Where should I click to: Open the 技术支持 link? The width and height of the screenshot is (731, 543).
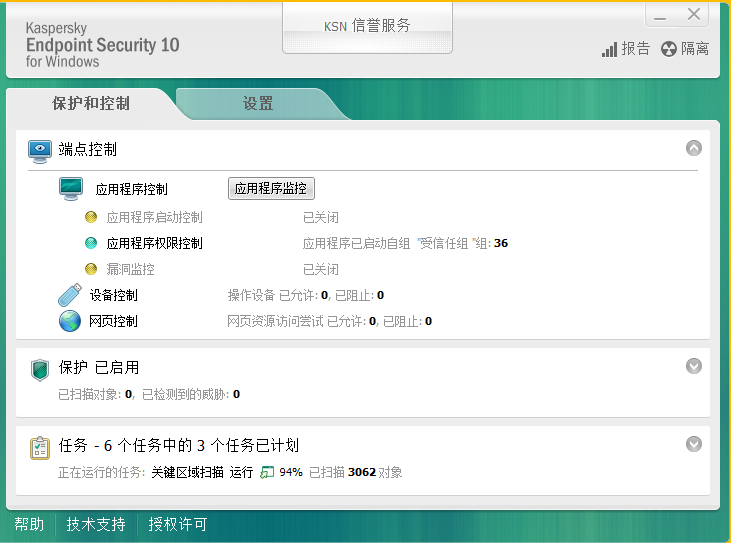coord(96,524)
